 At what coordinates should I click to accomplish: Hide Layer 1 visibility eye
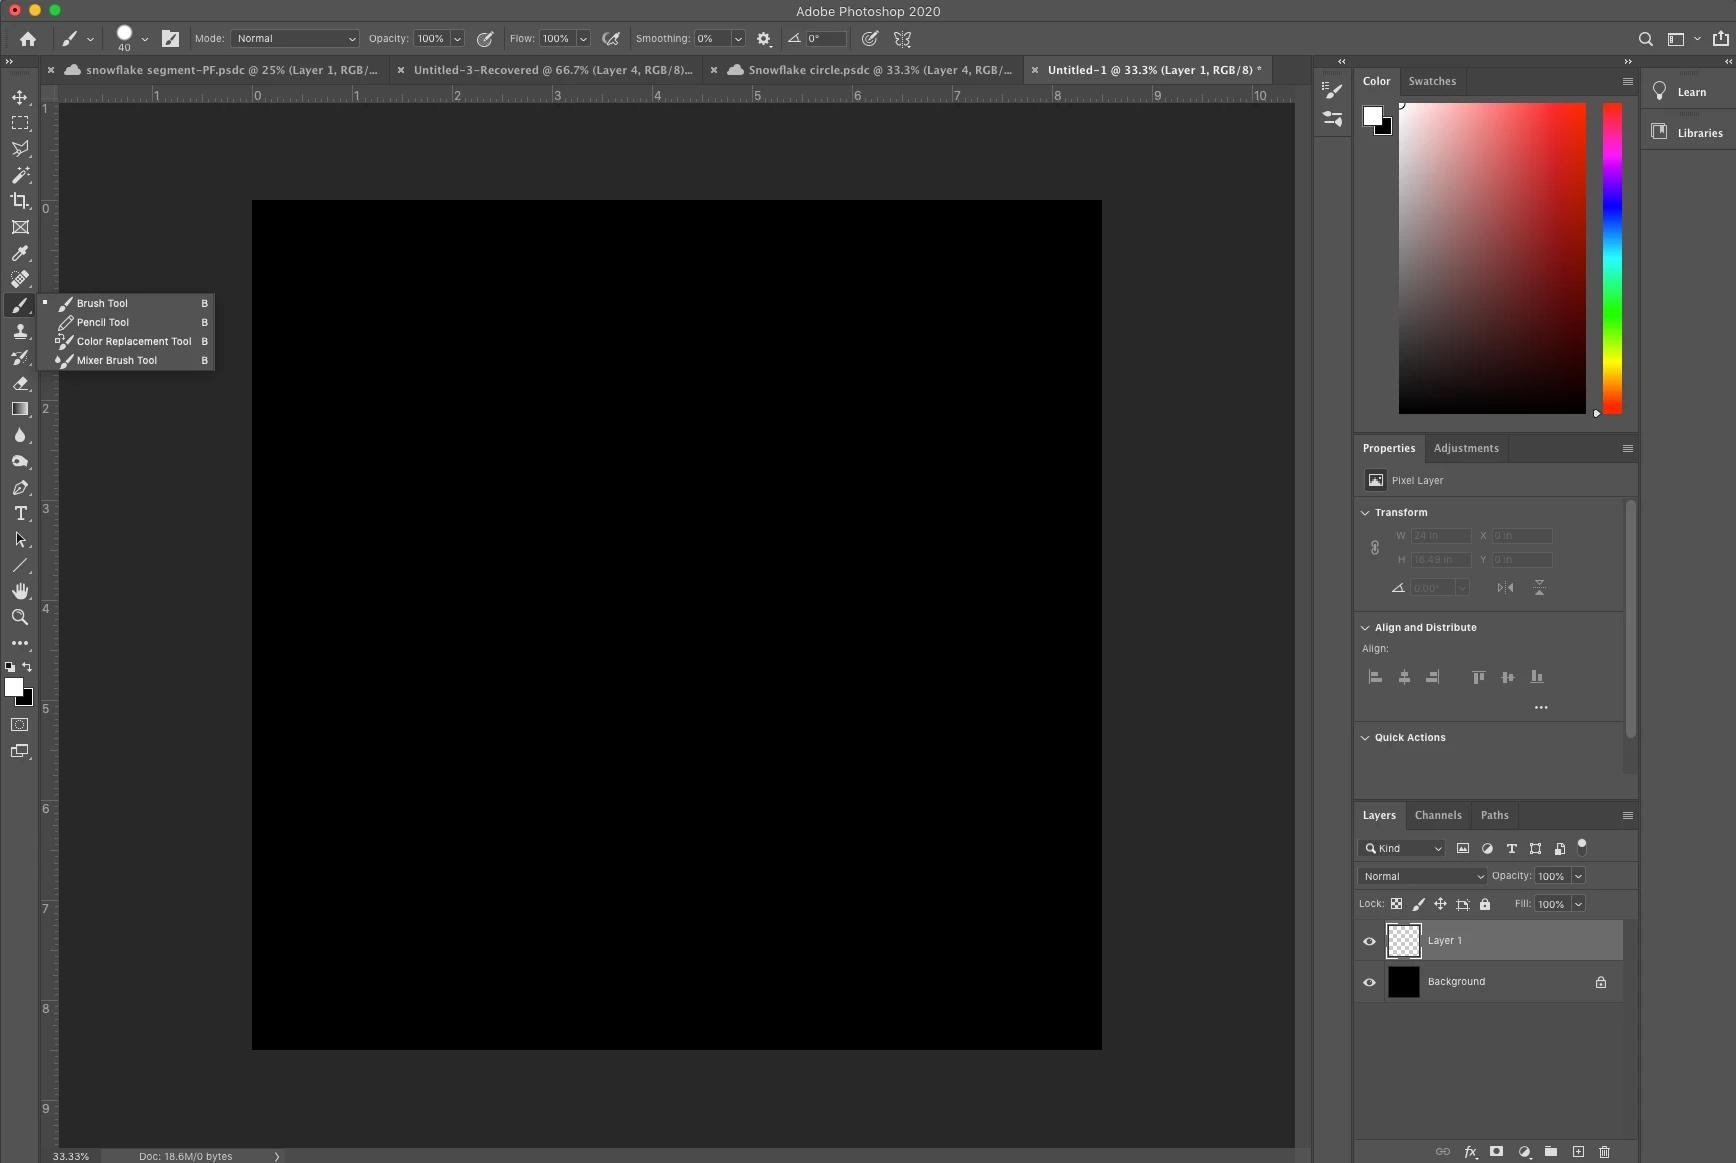1369,941
